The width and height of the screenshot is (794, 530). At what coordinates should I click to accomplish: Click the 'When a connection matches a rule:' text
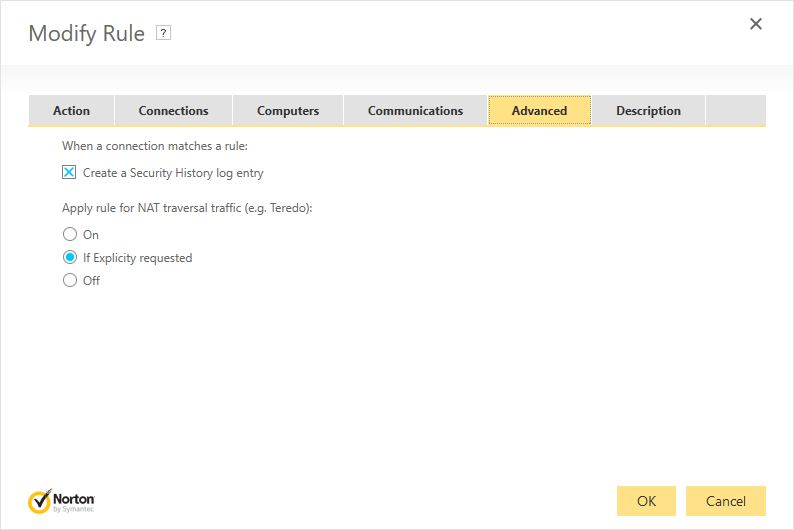coord(155,146)
